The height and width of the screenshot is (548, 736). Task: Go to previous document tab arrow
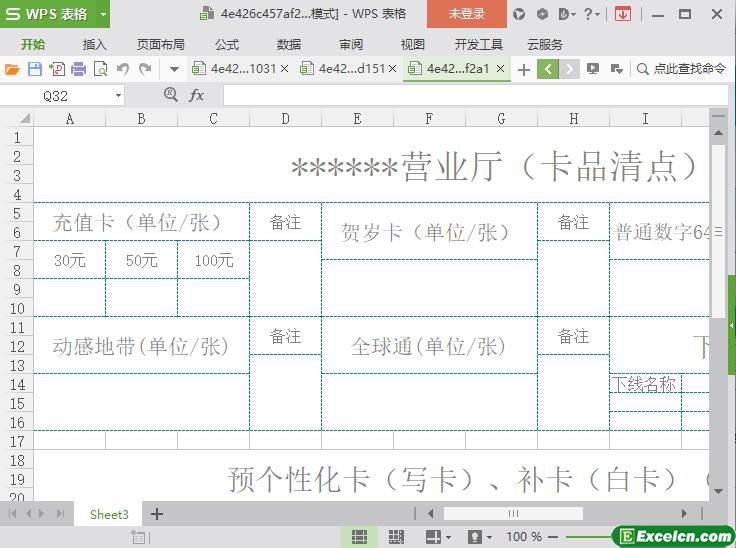click(x=547, y=69)
